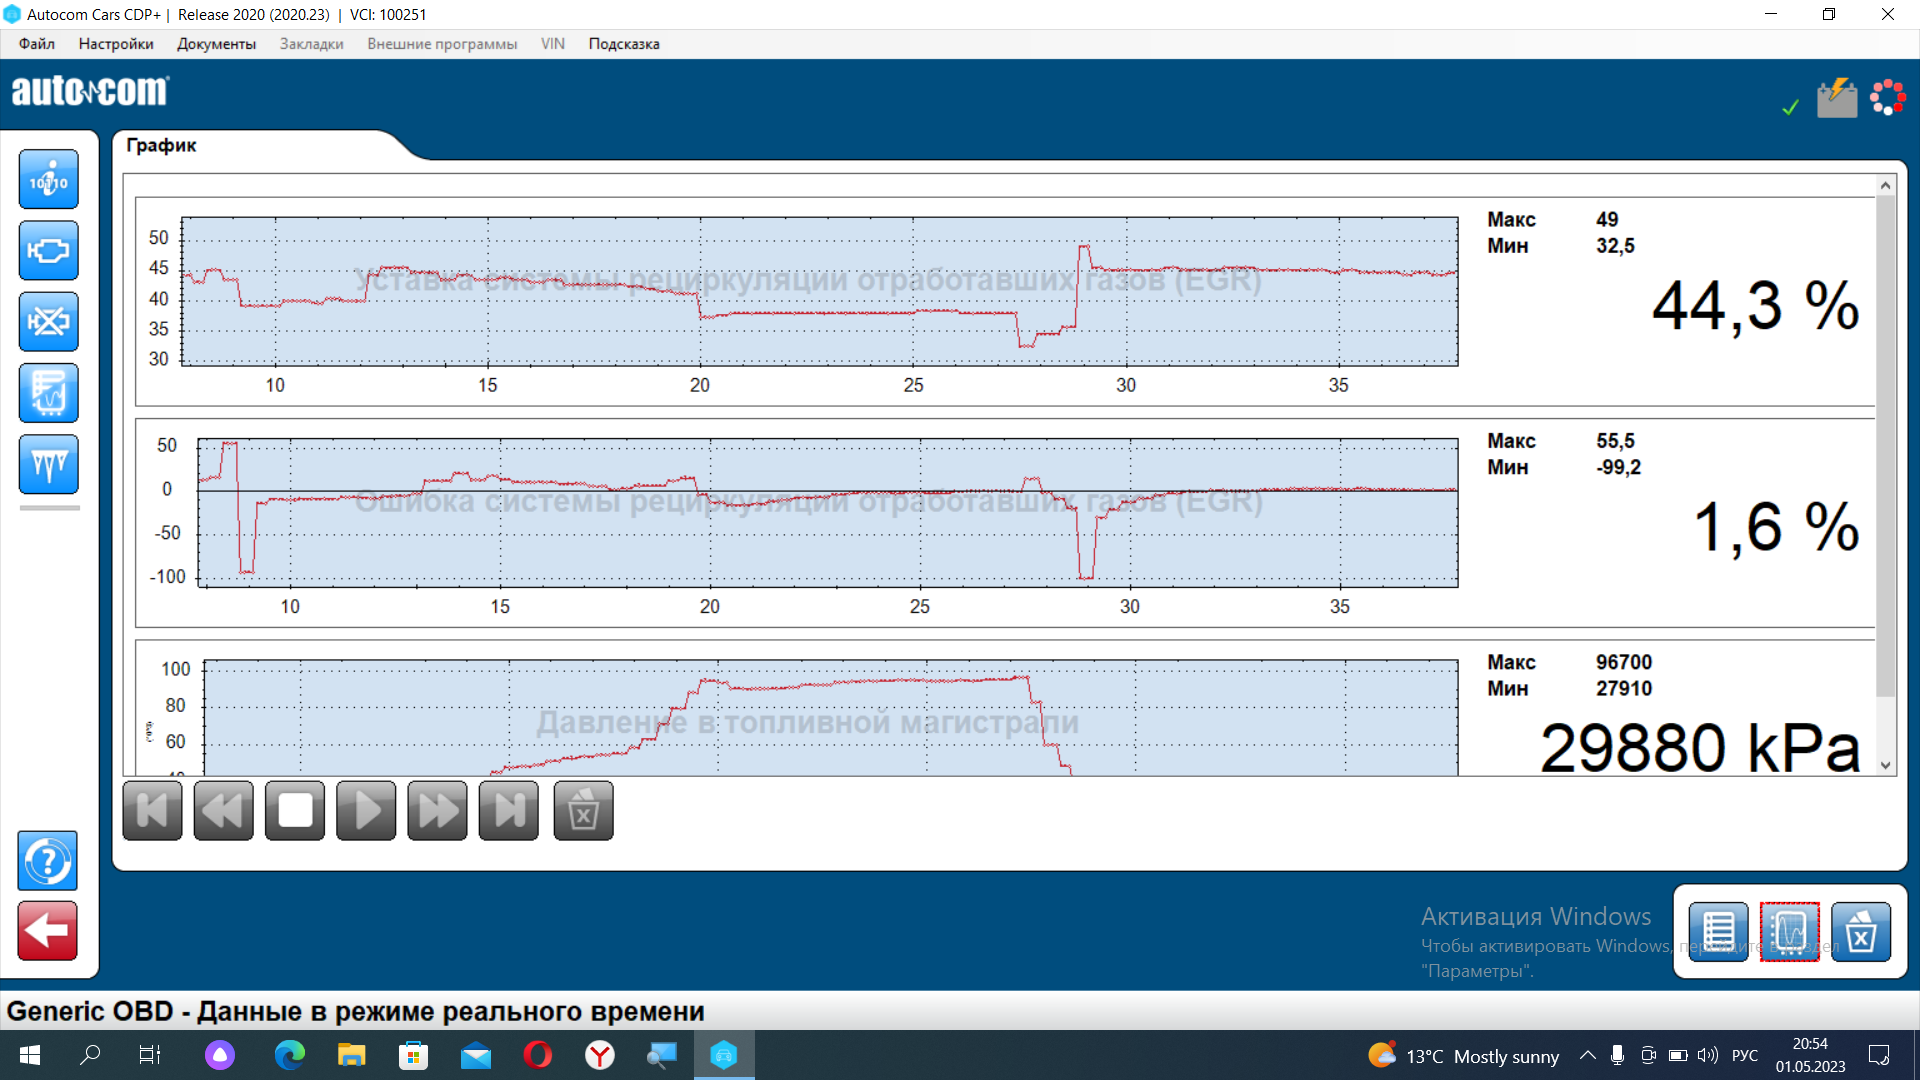
Task: Select the injector test sidebar icon
Action: 48,464
